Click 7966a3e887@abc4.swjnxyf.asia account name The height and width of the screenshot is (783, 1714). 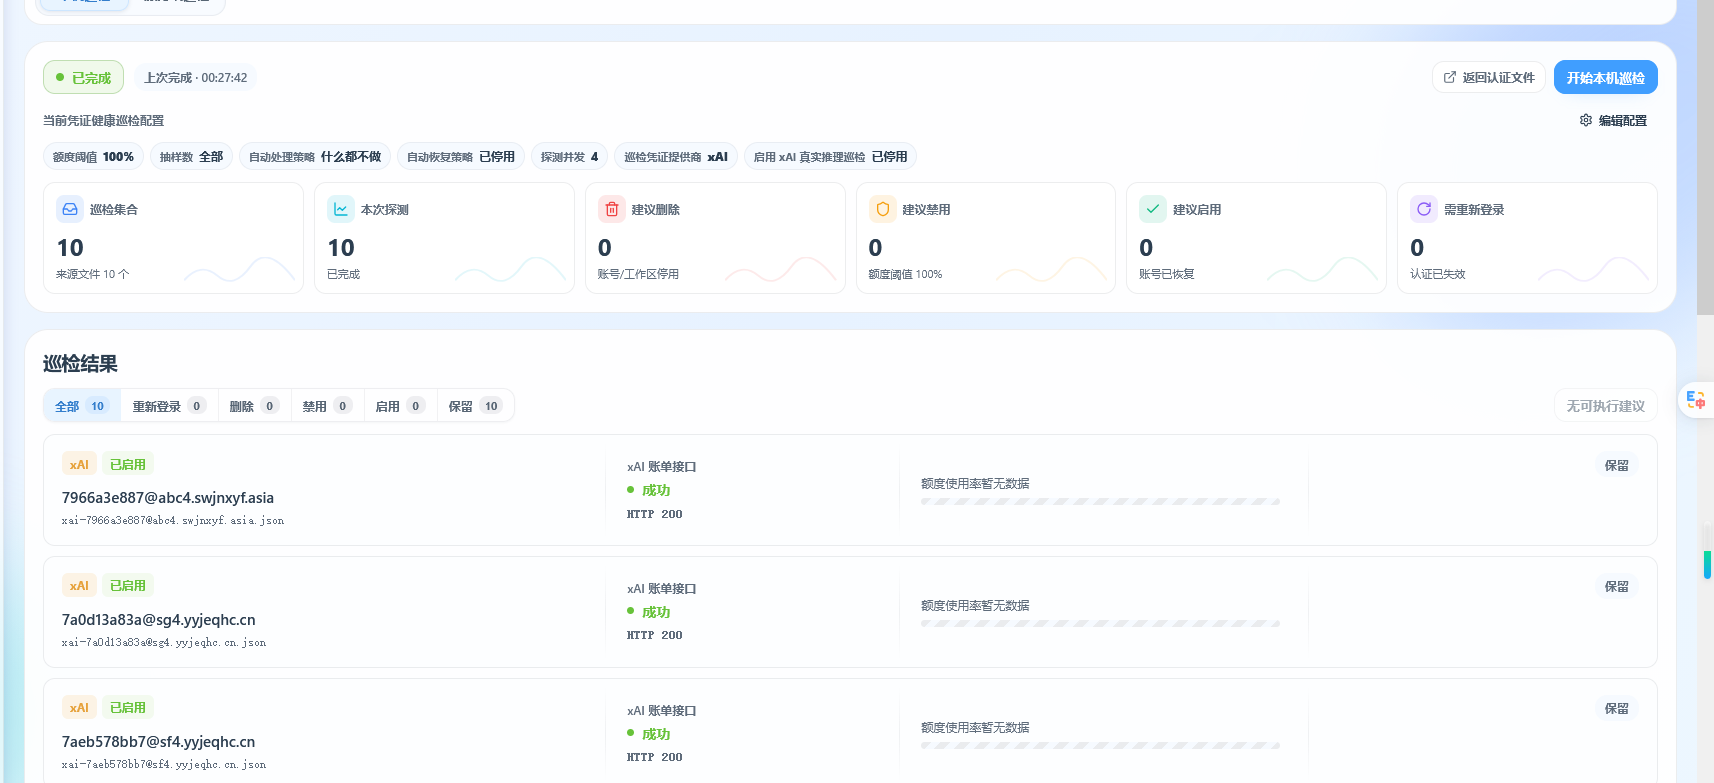pyautogui.click(x=168, y=498)
